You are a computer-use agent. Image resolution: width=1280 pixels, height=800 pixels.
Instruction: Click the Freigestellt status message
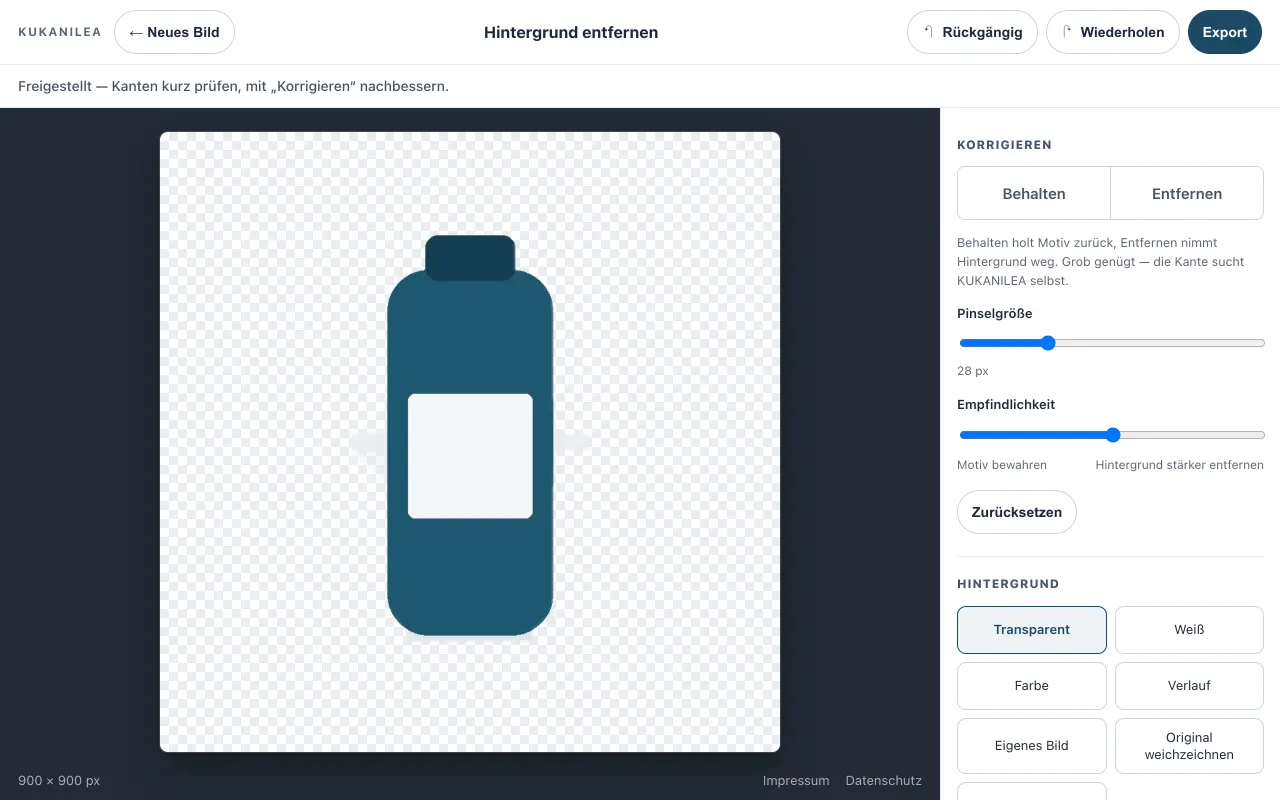[x=233, y=86]
